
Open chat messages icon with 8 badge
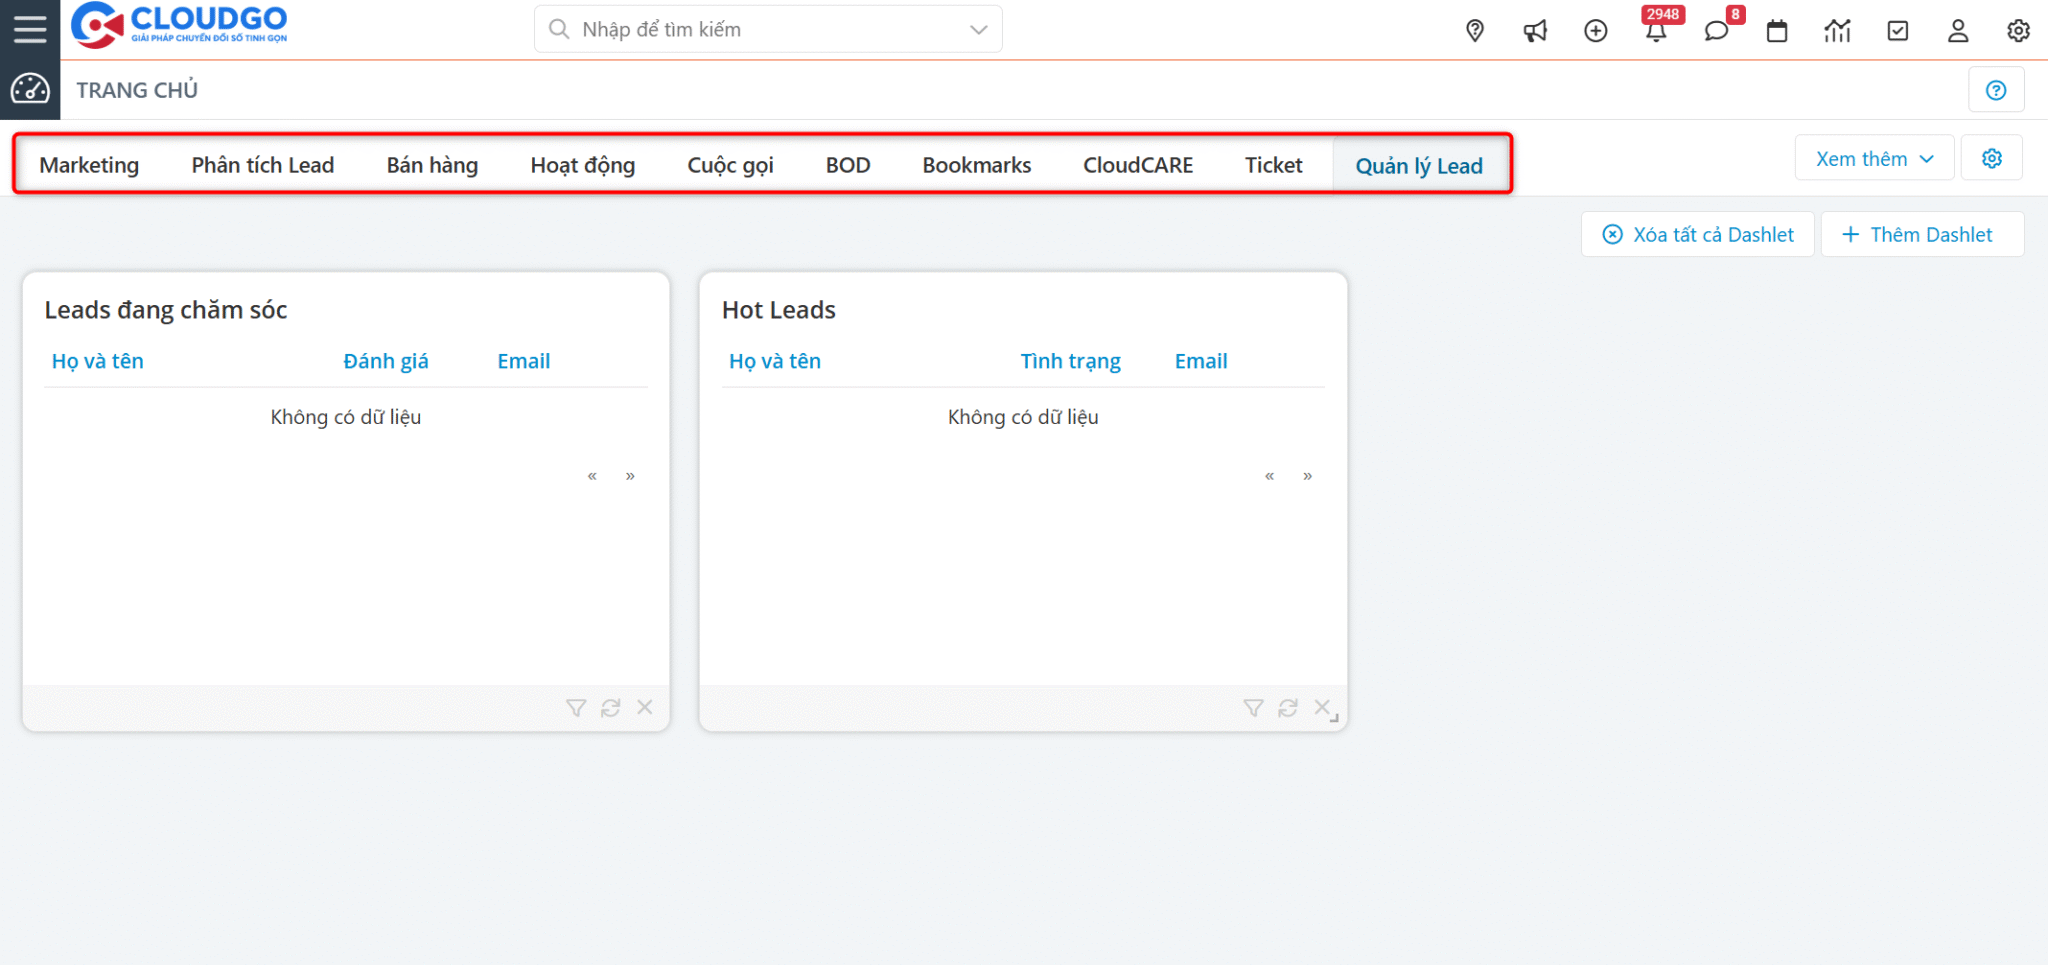click(x=1718, y=29)
